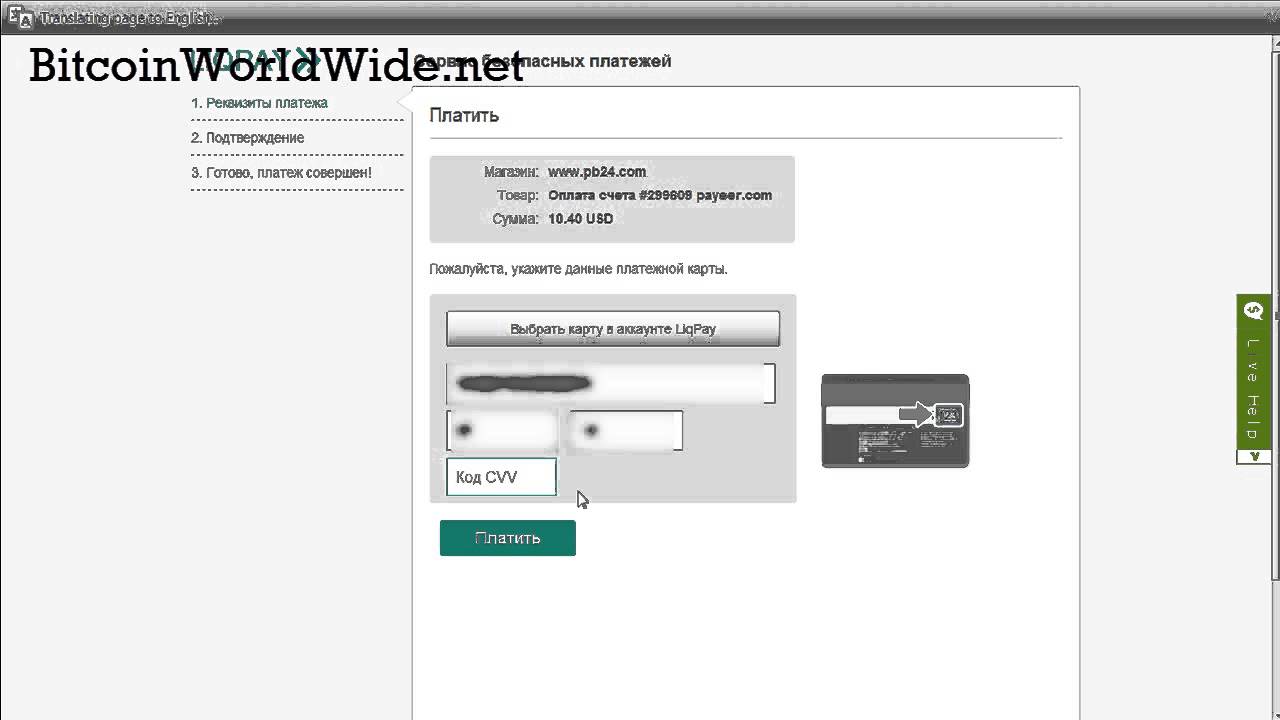Click the text Оплата счета #299609 payeer.com

click(x=660, y=195)
